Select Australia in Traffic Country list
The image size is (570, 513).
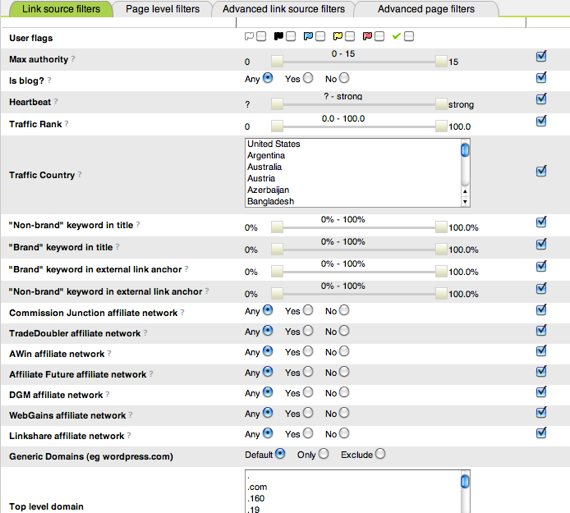tap(264, 167)
